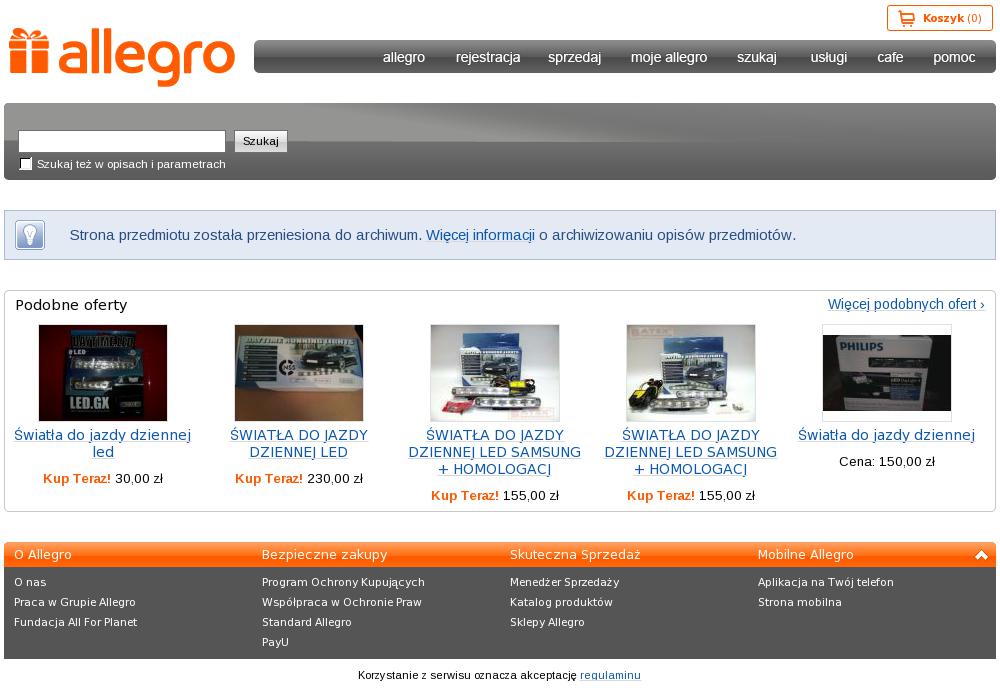1000x695 pixels.
Task: Open the pomoc menu item
Action: click(953, 57)
